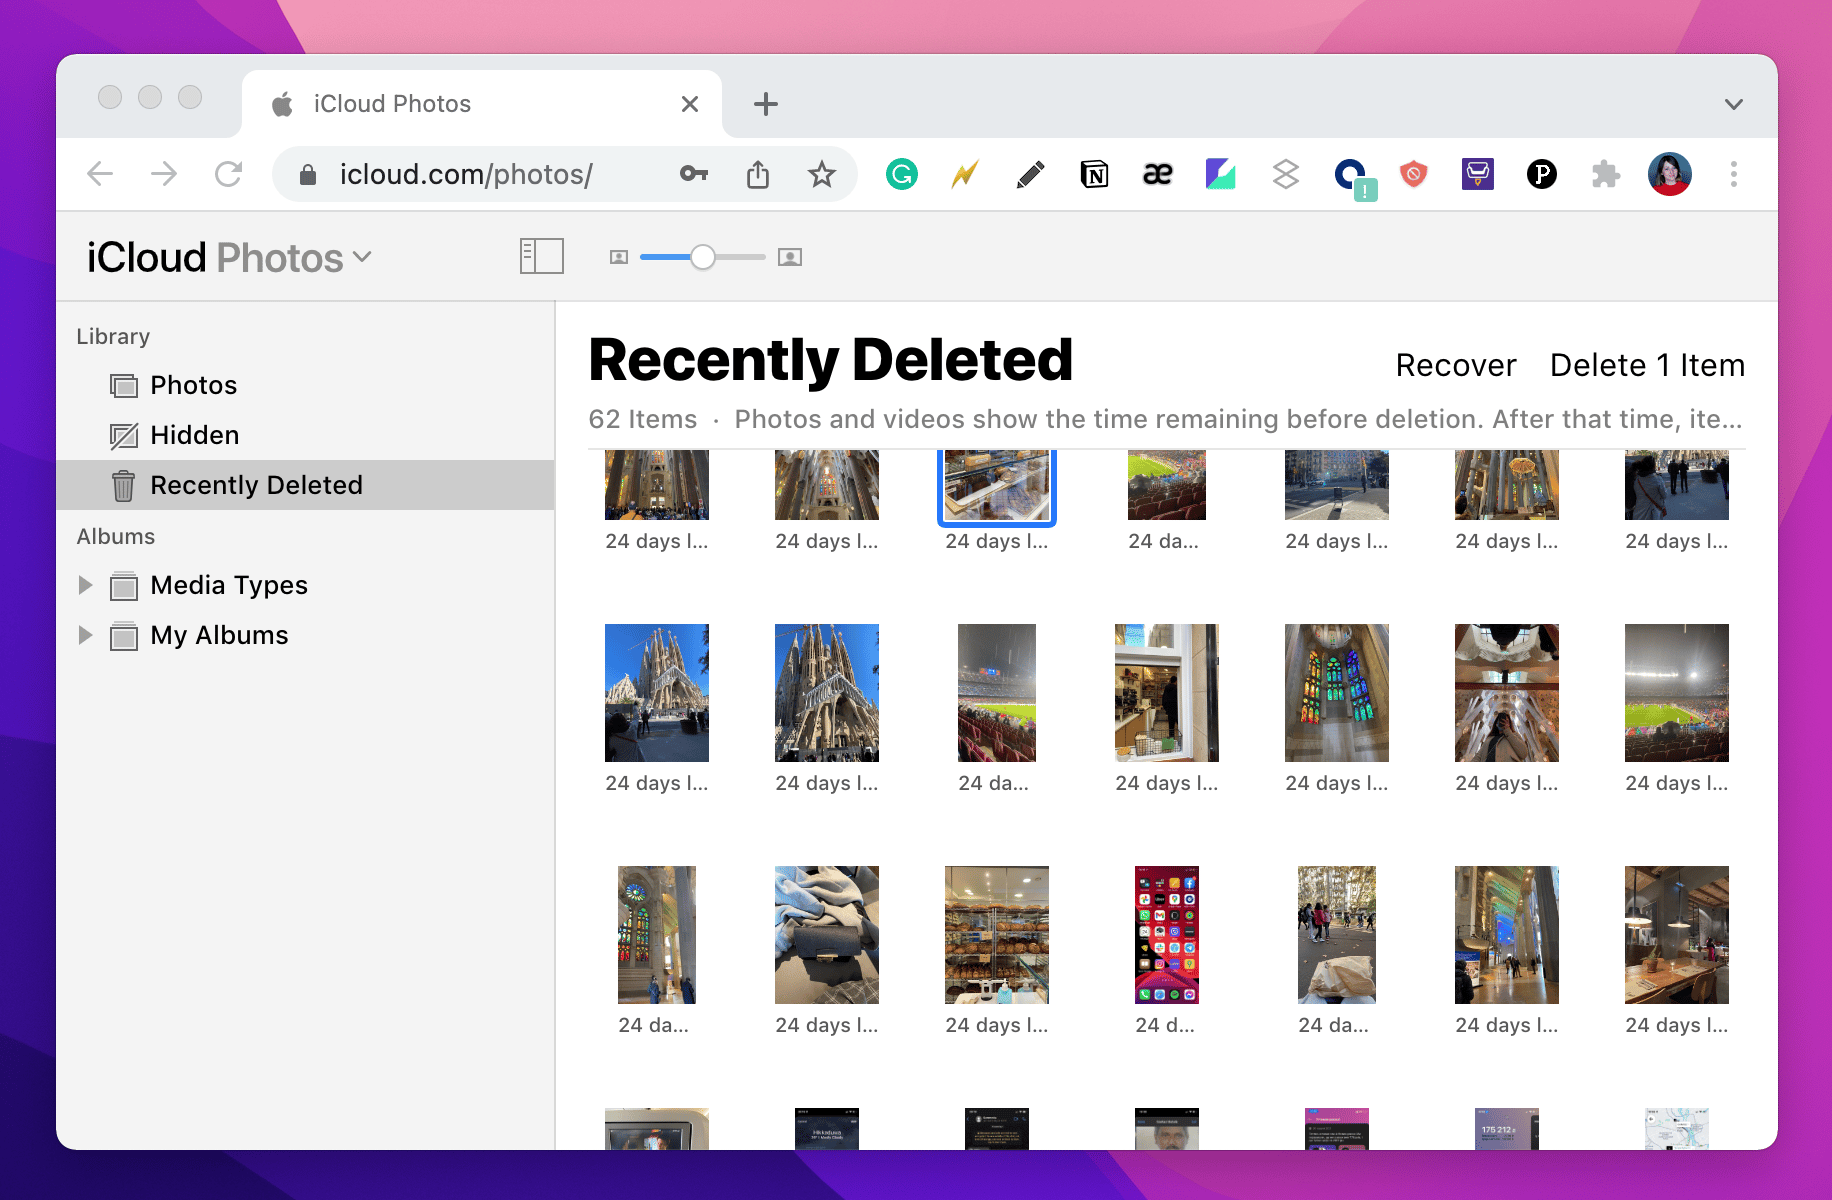This screenshot has height=1200, width=1832.
Task: Select the black handbag on jeans photo
Action: (827, 935)
